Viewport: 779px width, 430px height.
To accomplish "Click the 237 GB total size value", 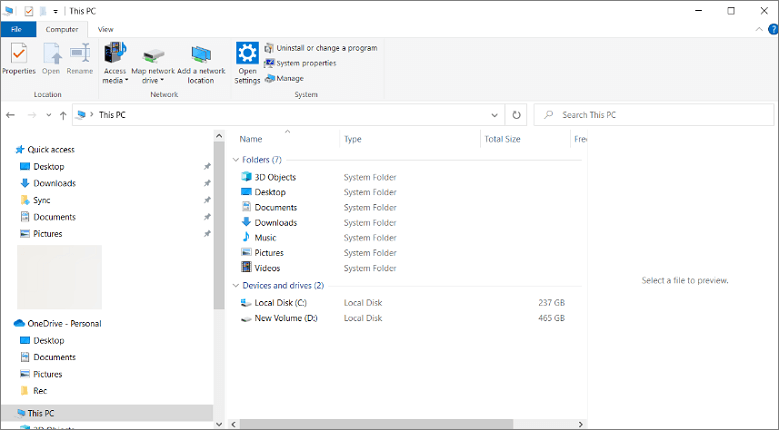I will coord(551,303).
